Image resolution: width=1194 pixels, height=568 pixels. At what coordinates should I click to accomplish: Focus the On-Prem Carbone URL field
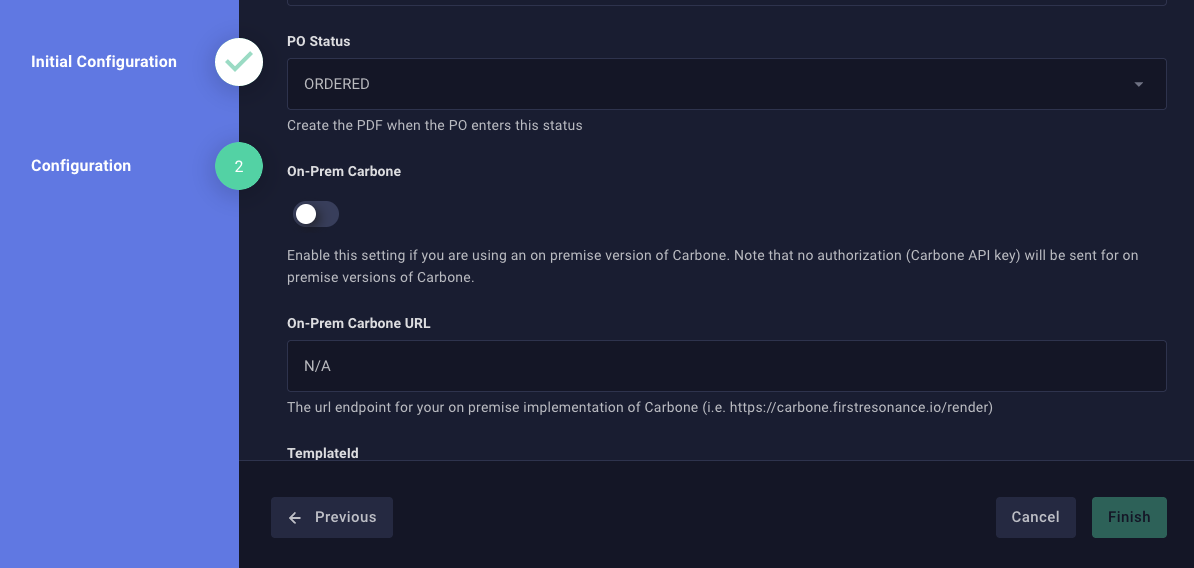726,366
